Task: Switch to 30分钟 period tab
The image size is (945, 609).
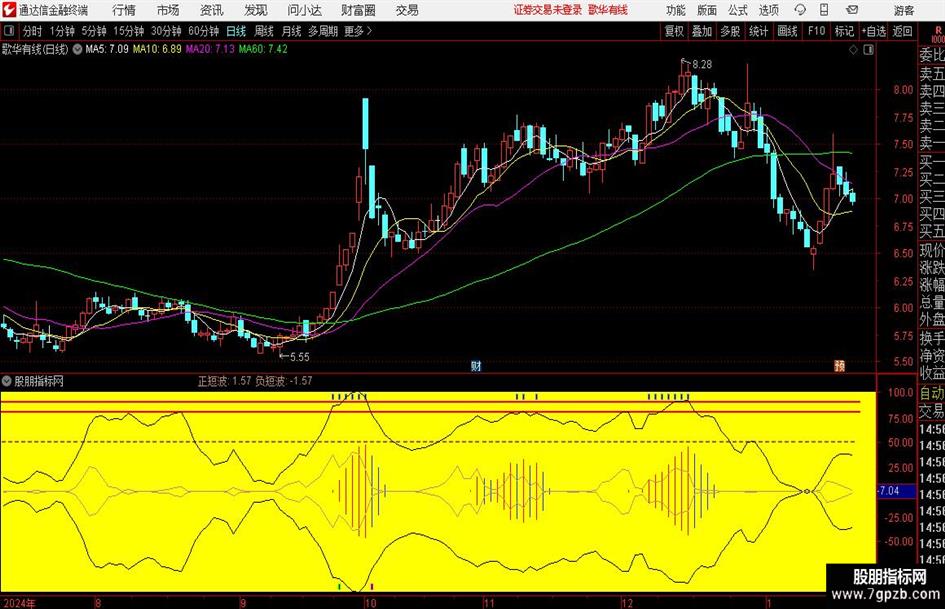Action: coord(166,31)
